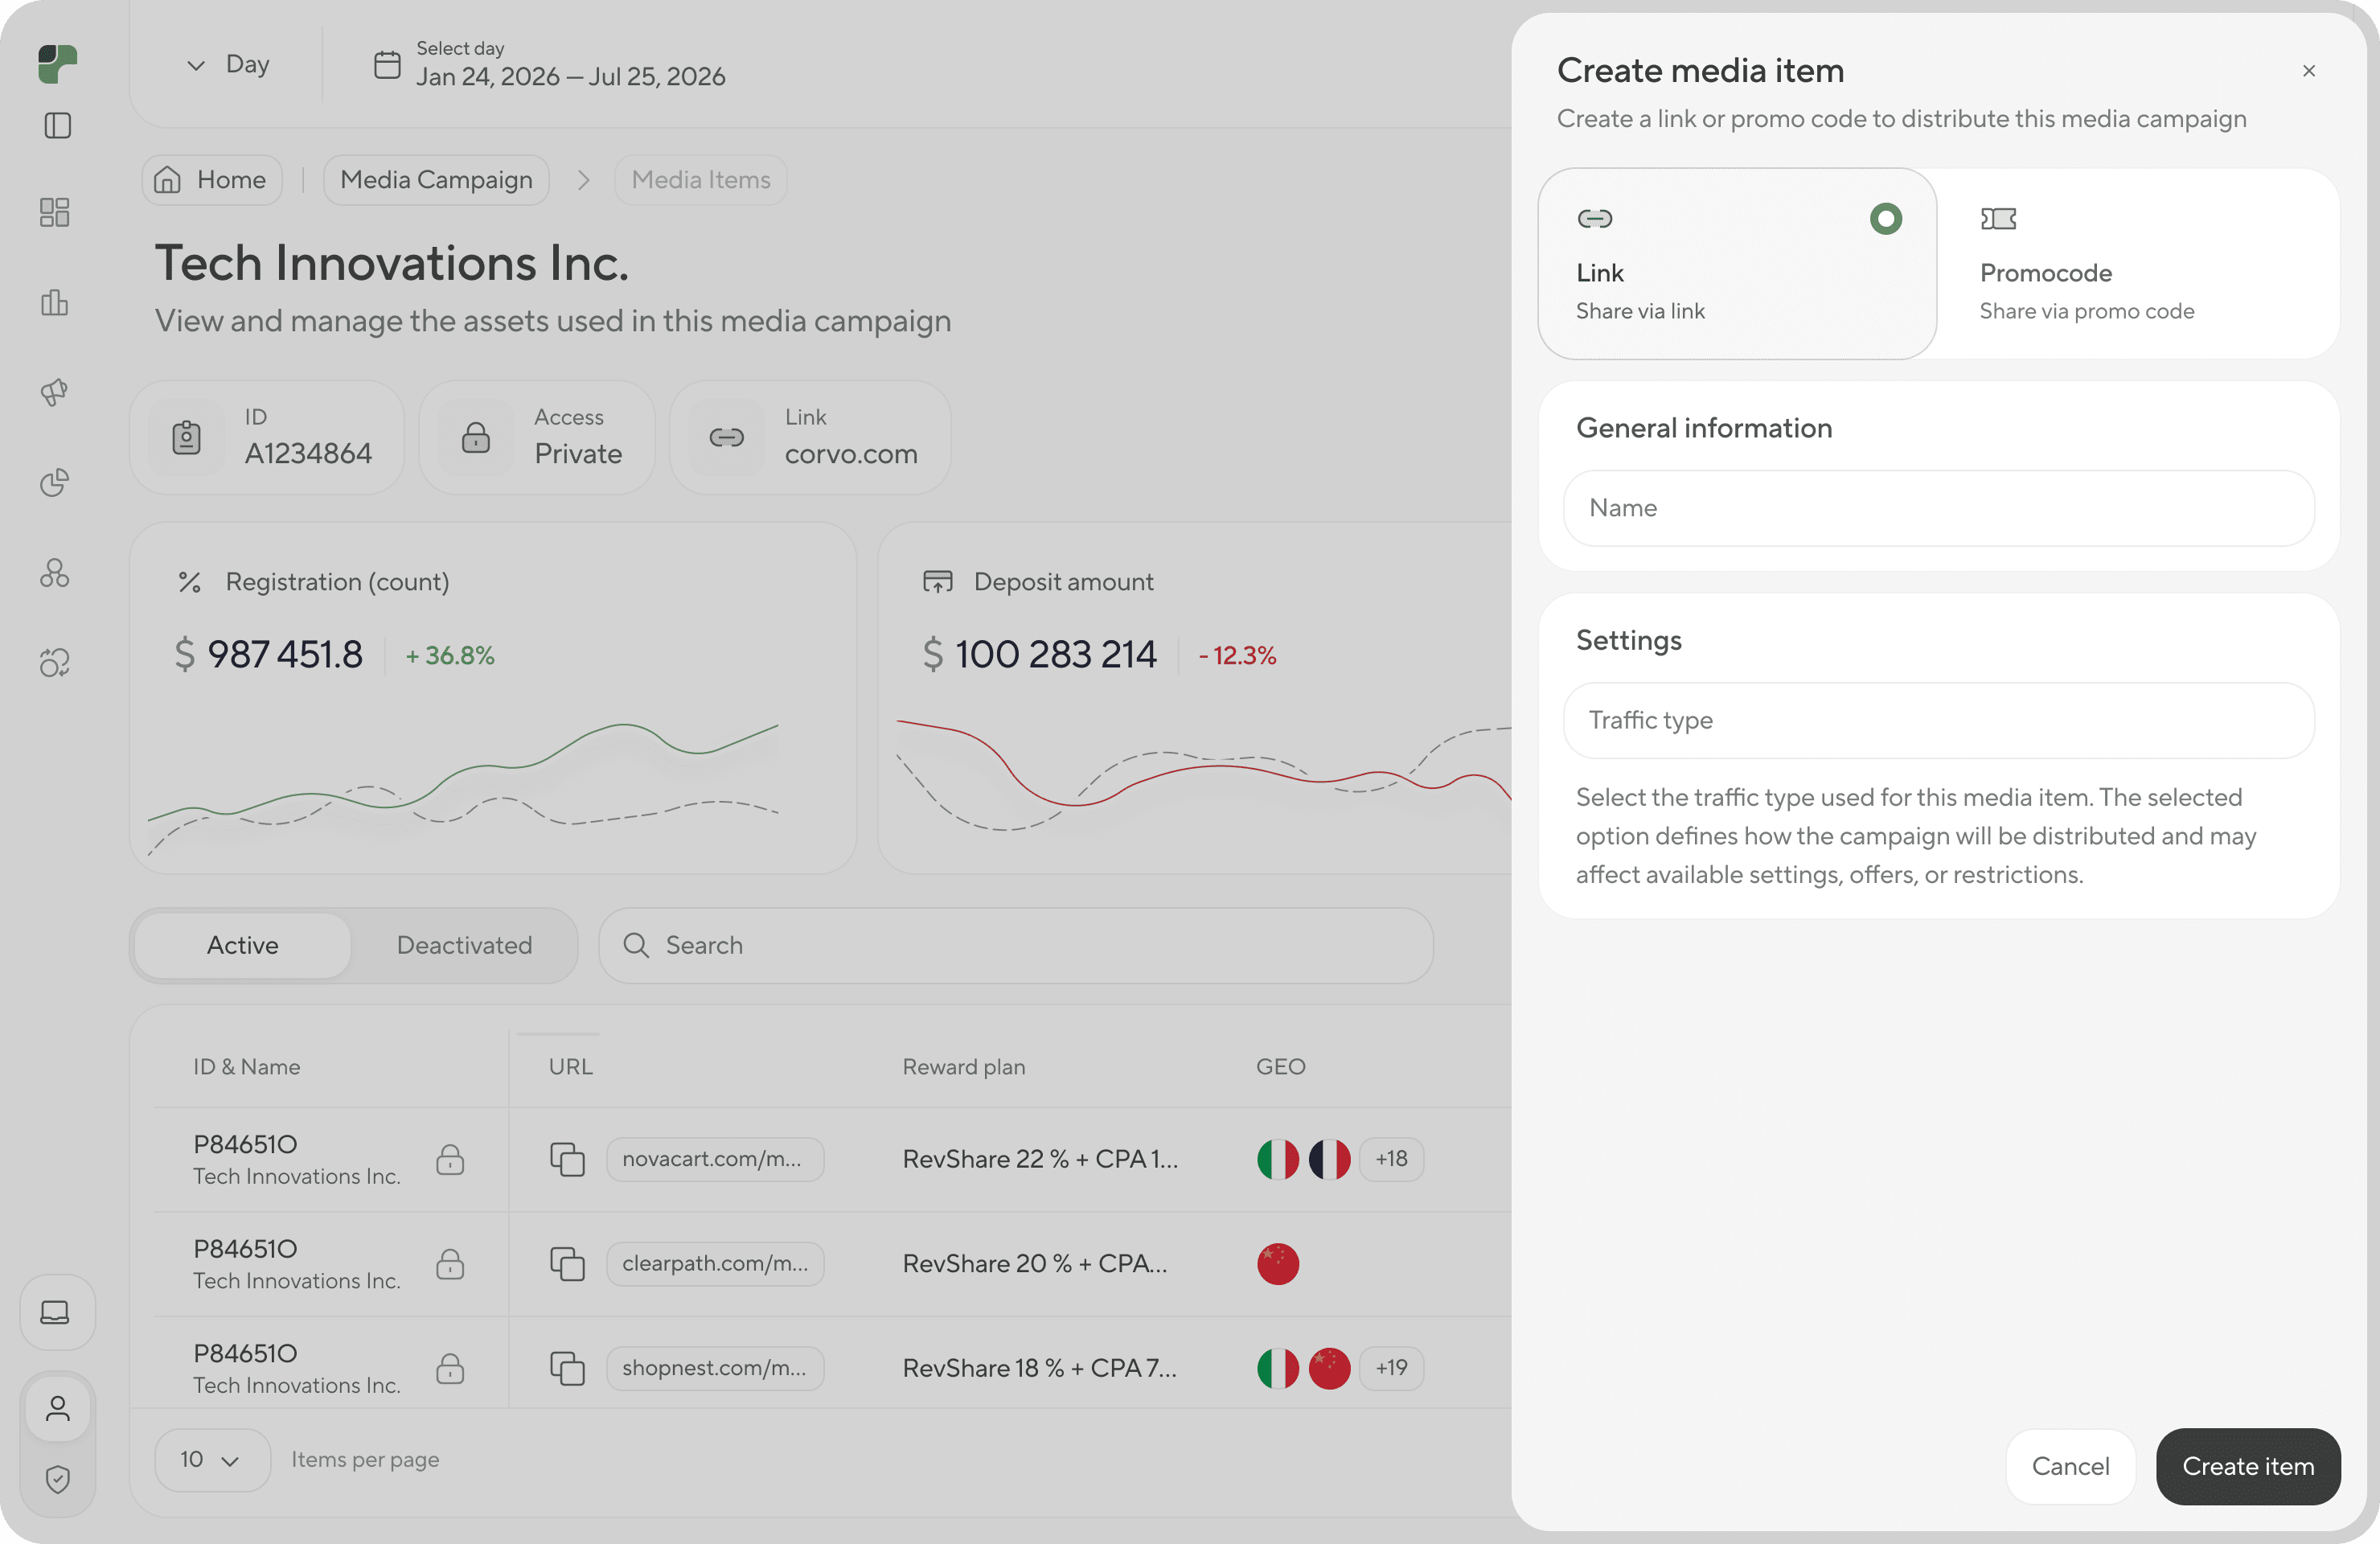The height and width of the screenshot is (1544, 2380).
Task: Go to Media Campaign breadcrumb
Action: point(436,180)
